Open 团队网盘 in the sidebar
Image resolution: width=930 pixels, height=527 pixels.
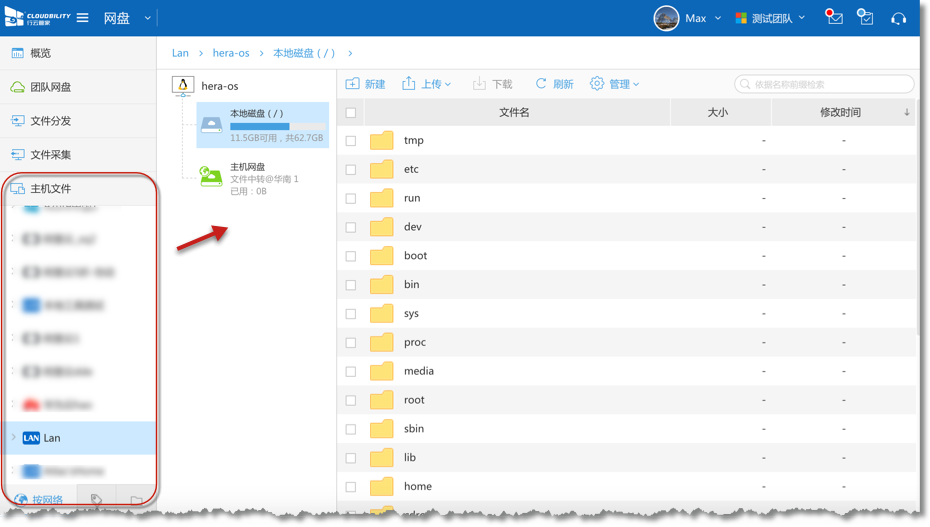click(50, 87)
